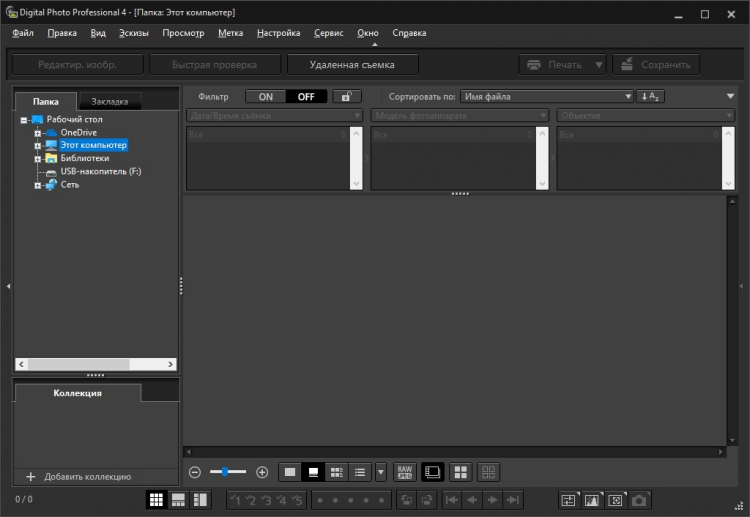The image size is (750, 517).
Task: Open the Сервис menu
Action: 328,33
